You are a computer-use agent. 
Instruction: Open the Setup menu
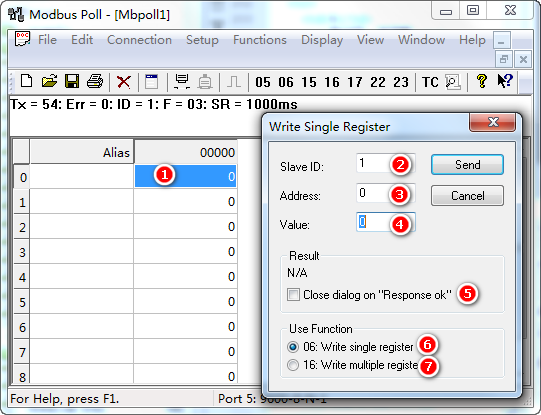pyautogui.click(x=202, y=40)
